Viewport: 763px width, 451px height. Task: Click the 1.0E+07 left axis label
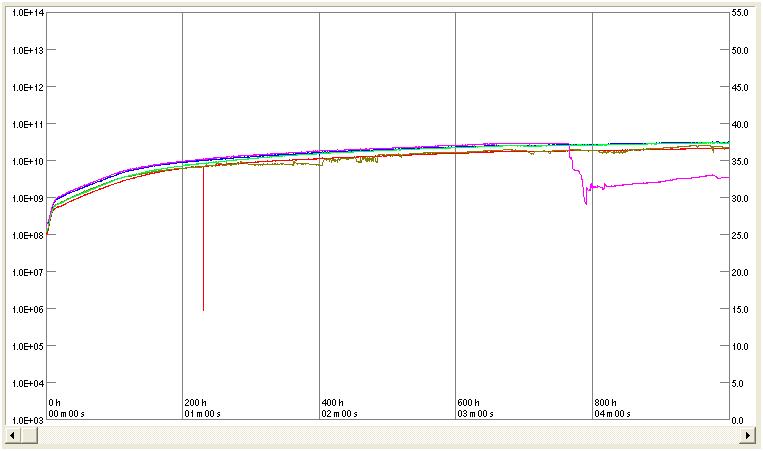tap(28, 272)
